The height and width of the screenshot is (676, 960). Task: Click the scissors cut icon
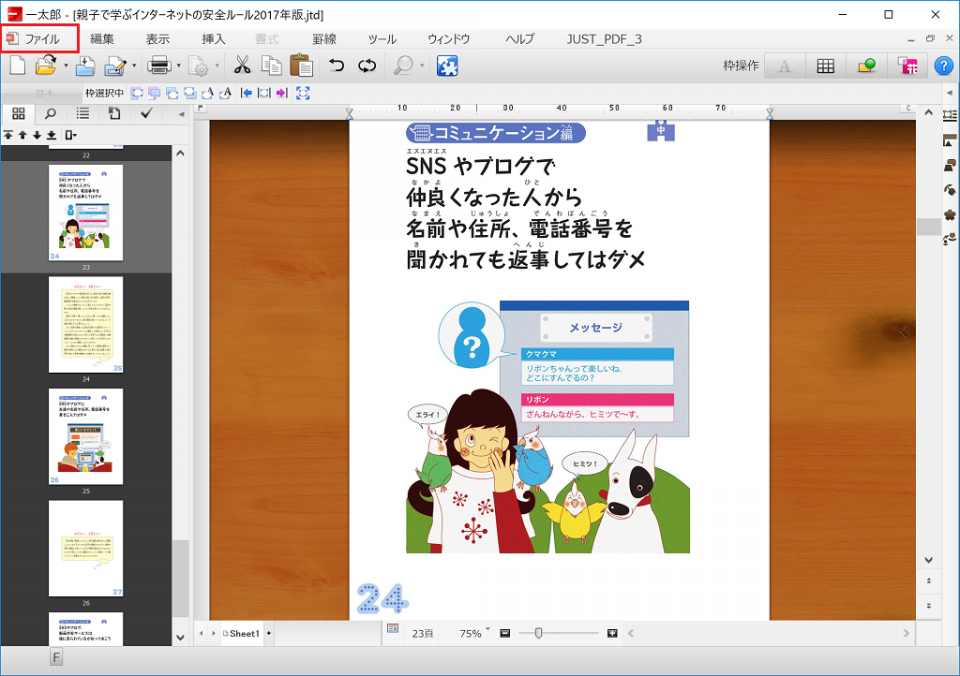[x=242, y=65]
